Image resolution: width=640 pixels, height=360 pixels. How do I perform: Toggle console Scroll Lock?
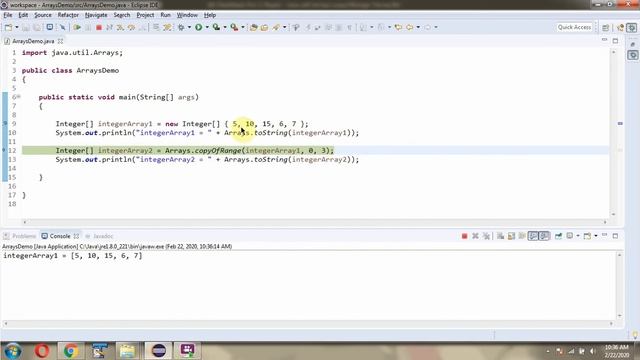(x=511, y=236)
